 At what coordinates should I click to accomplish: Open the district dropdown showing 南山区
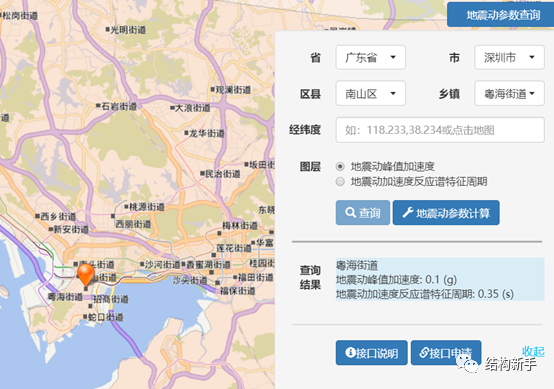[371, 93]
